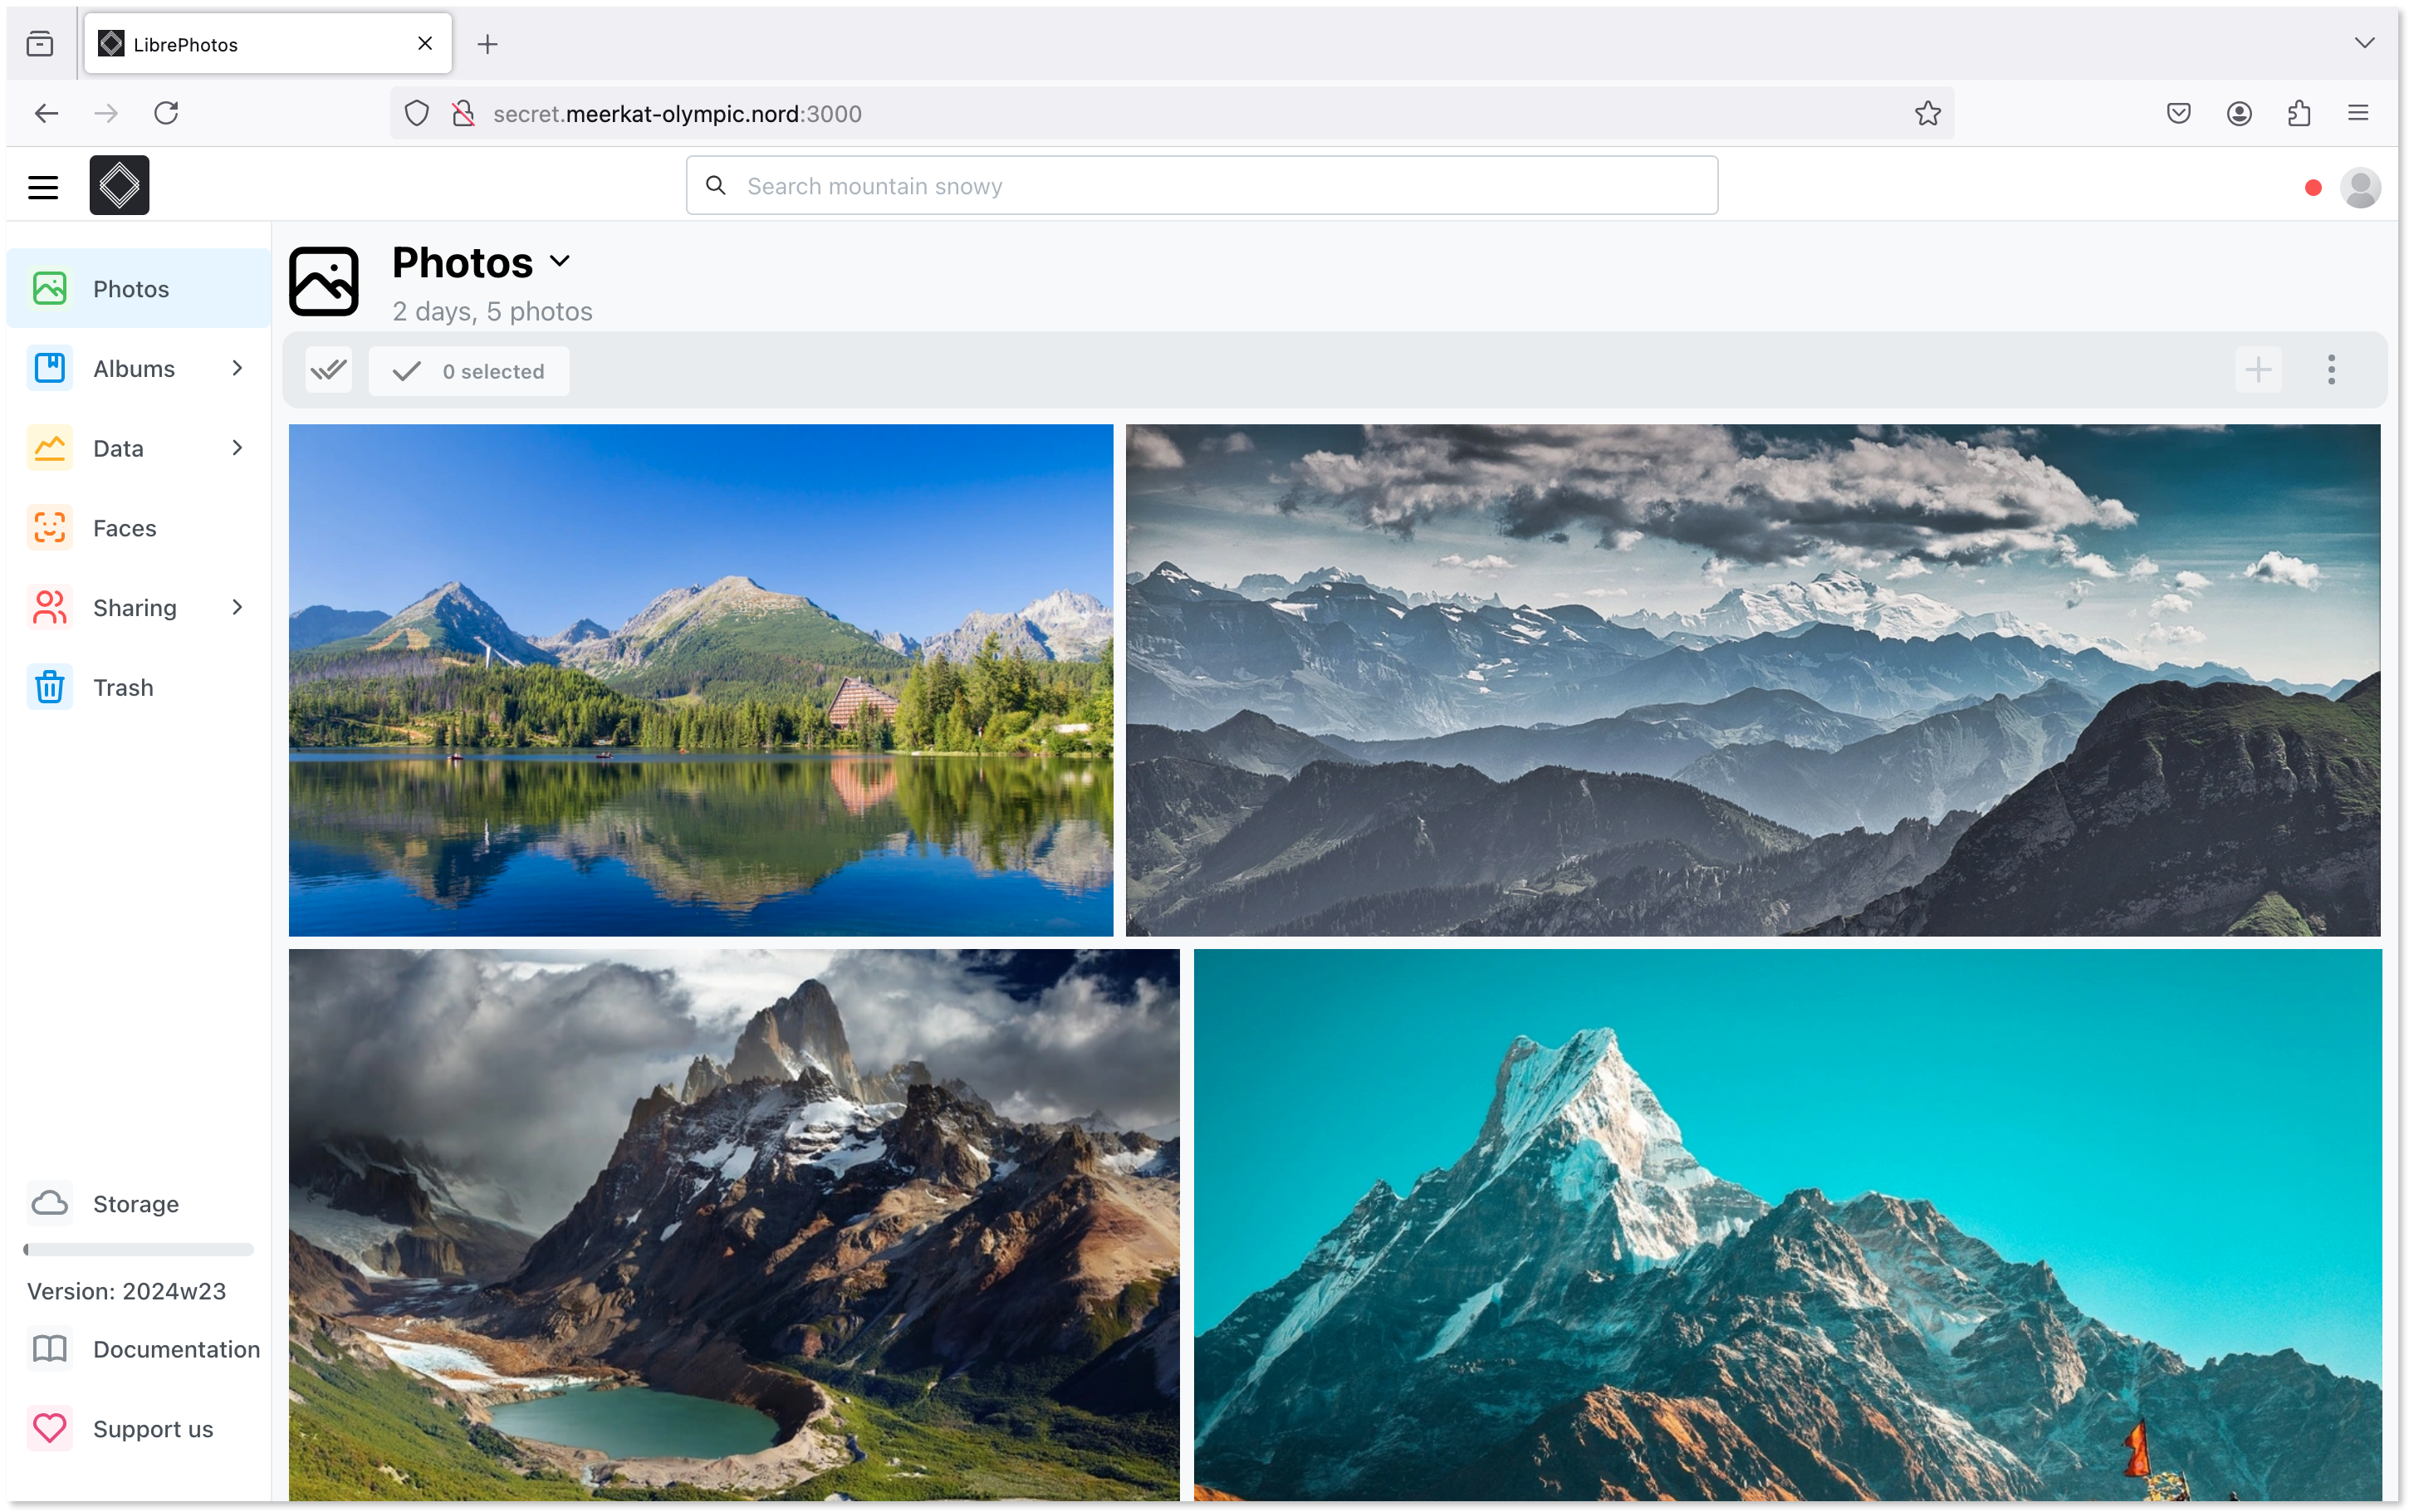Screen dimensions: 2409x1512
Task: Open the Faces section
Action: 124,528
